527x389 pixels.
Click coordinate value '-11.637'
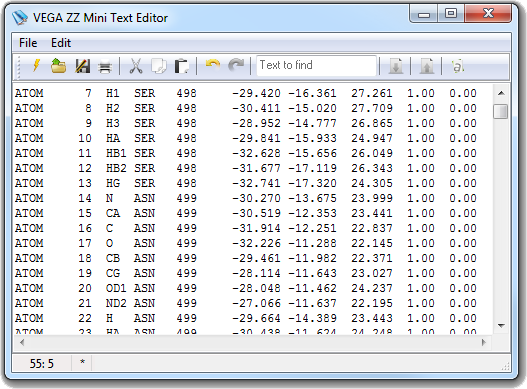(312, 303)
